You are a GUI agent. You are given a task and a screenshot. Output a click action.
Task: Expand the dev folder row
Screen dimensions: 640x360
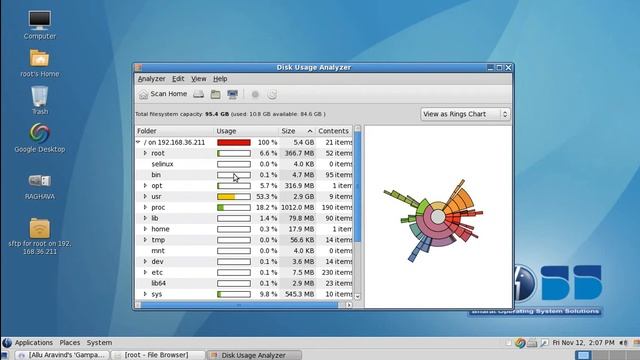point(145,261)
